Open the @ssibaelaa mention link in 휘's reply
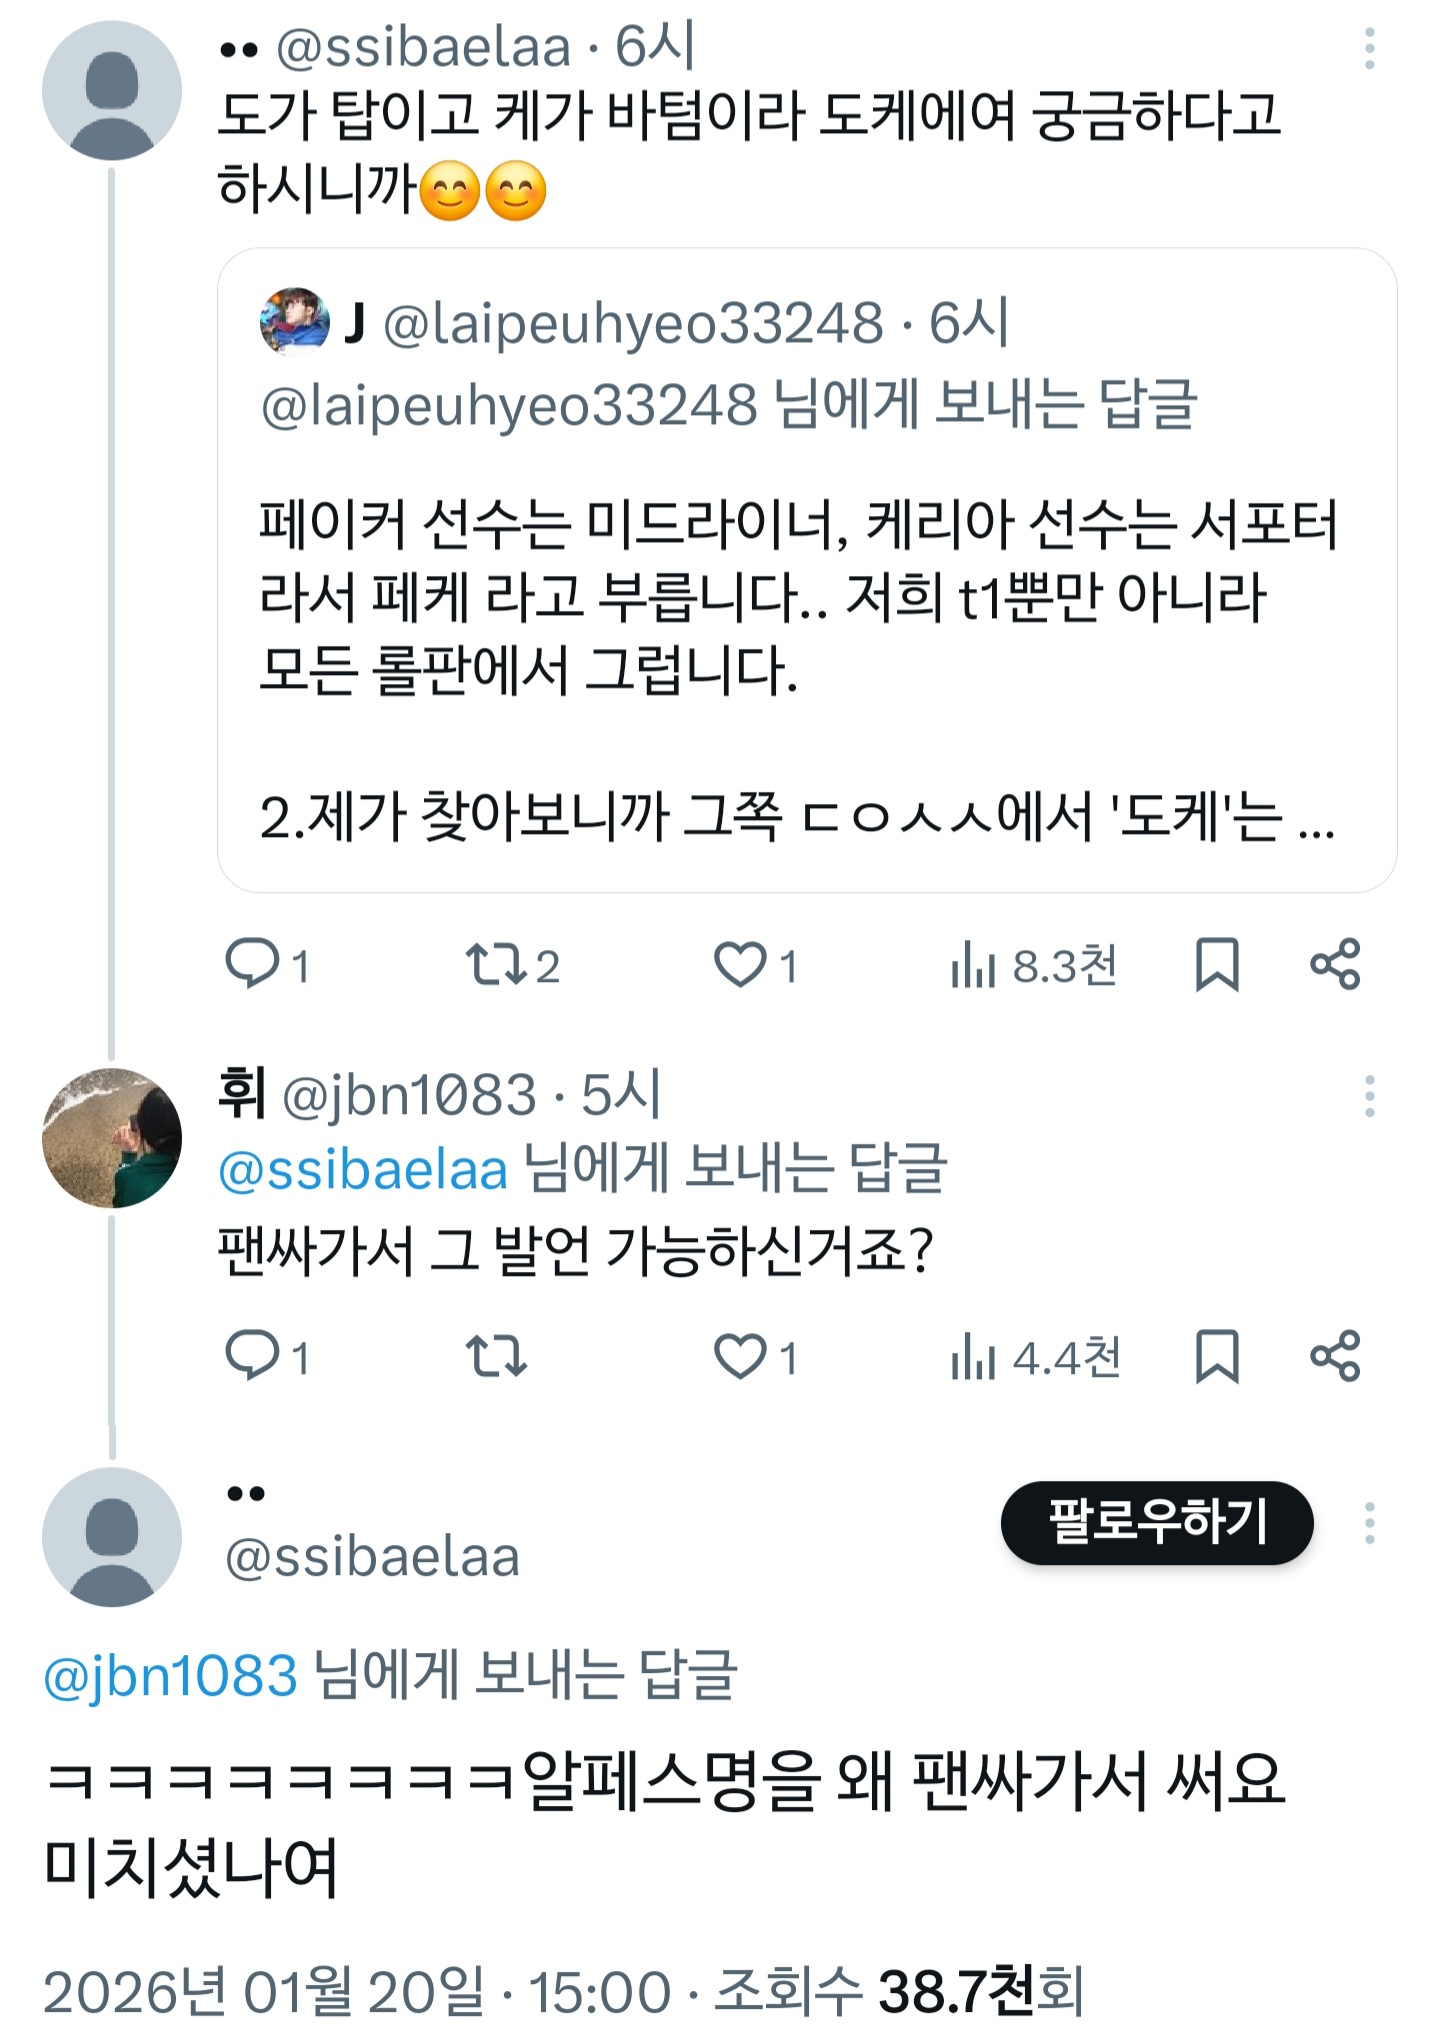The width and height of the screenshot is (1440, 2040). pyautogui.click(x=363, y=1169)
